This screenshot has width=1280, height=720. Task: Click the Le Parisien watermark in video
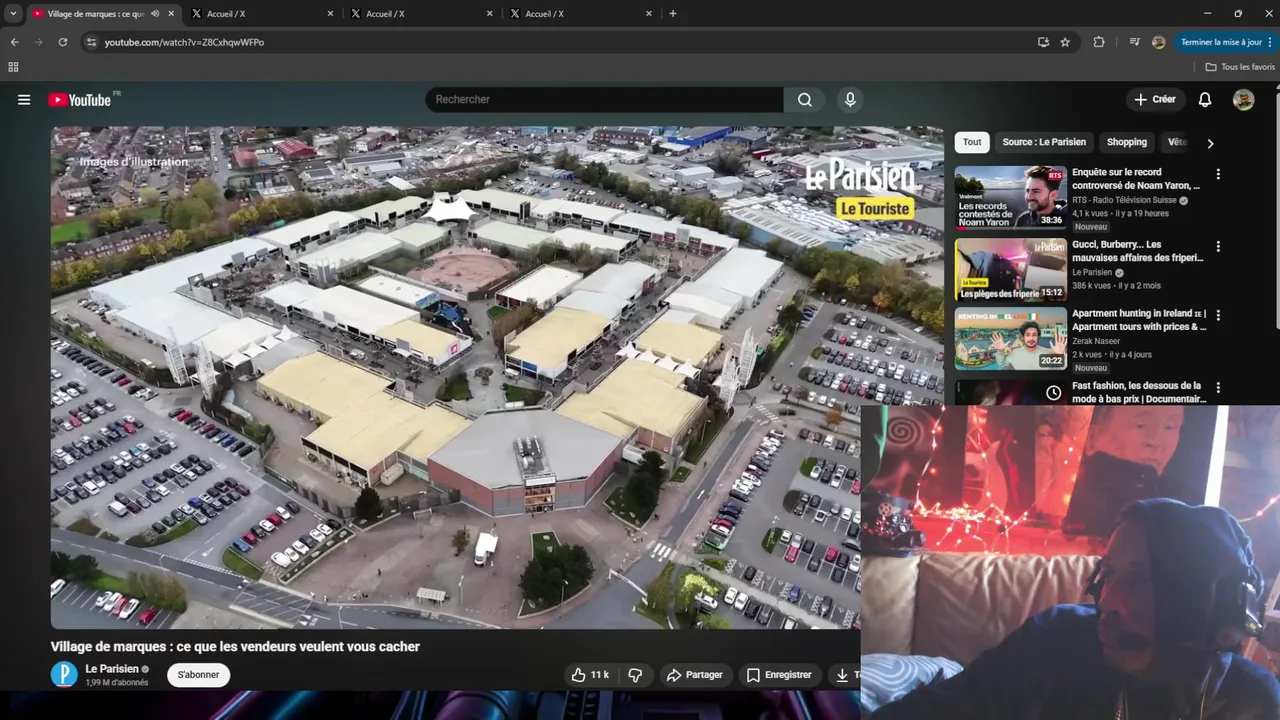point(860,188)
